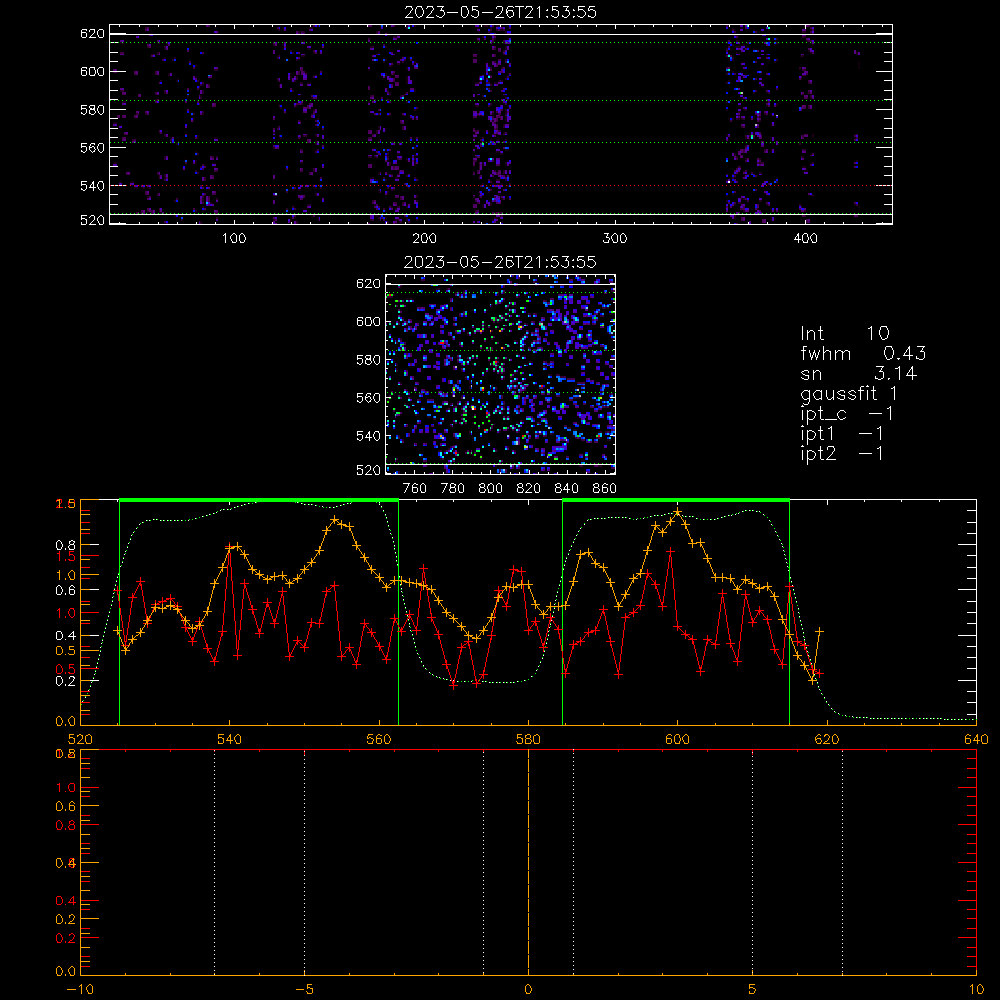Viewport: 1000px width, 1000px height.
Task: Click x-axis label 100 on top strip plot
Action: (234, 239)
